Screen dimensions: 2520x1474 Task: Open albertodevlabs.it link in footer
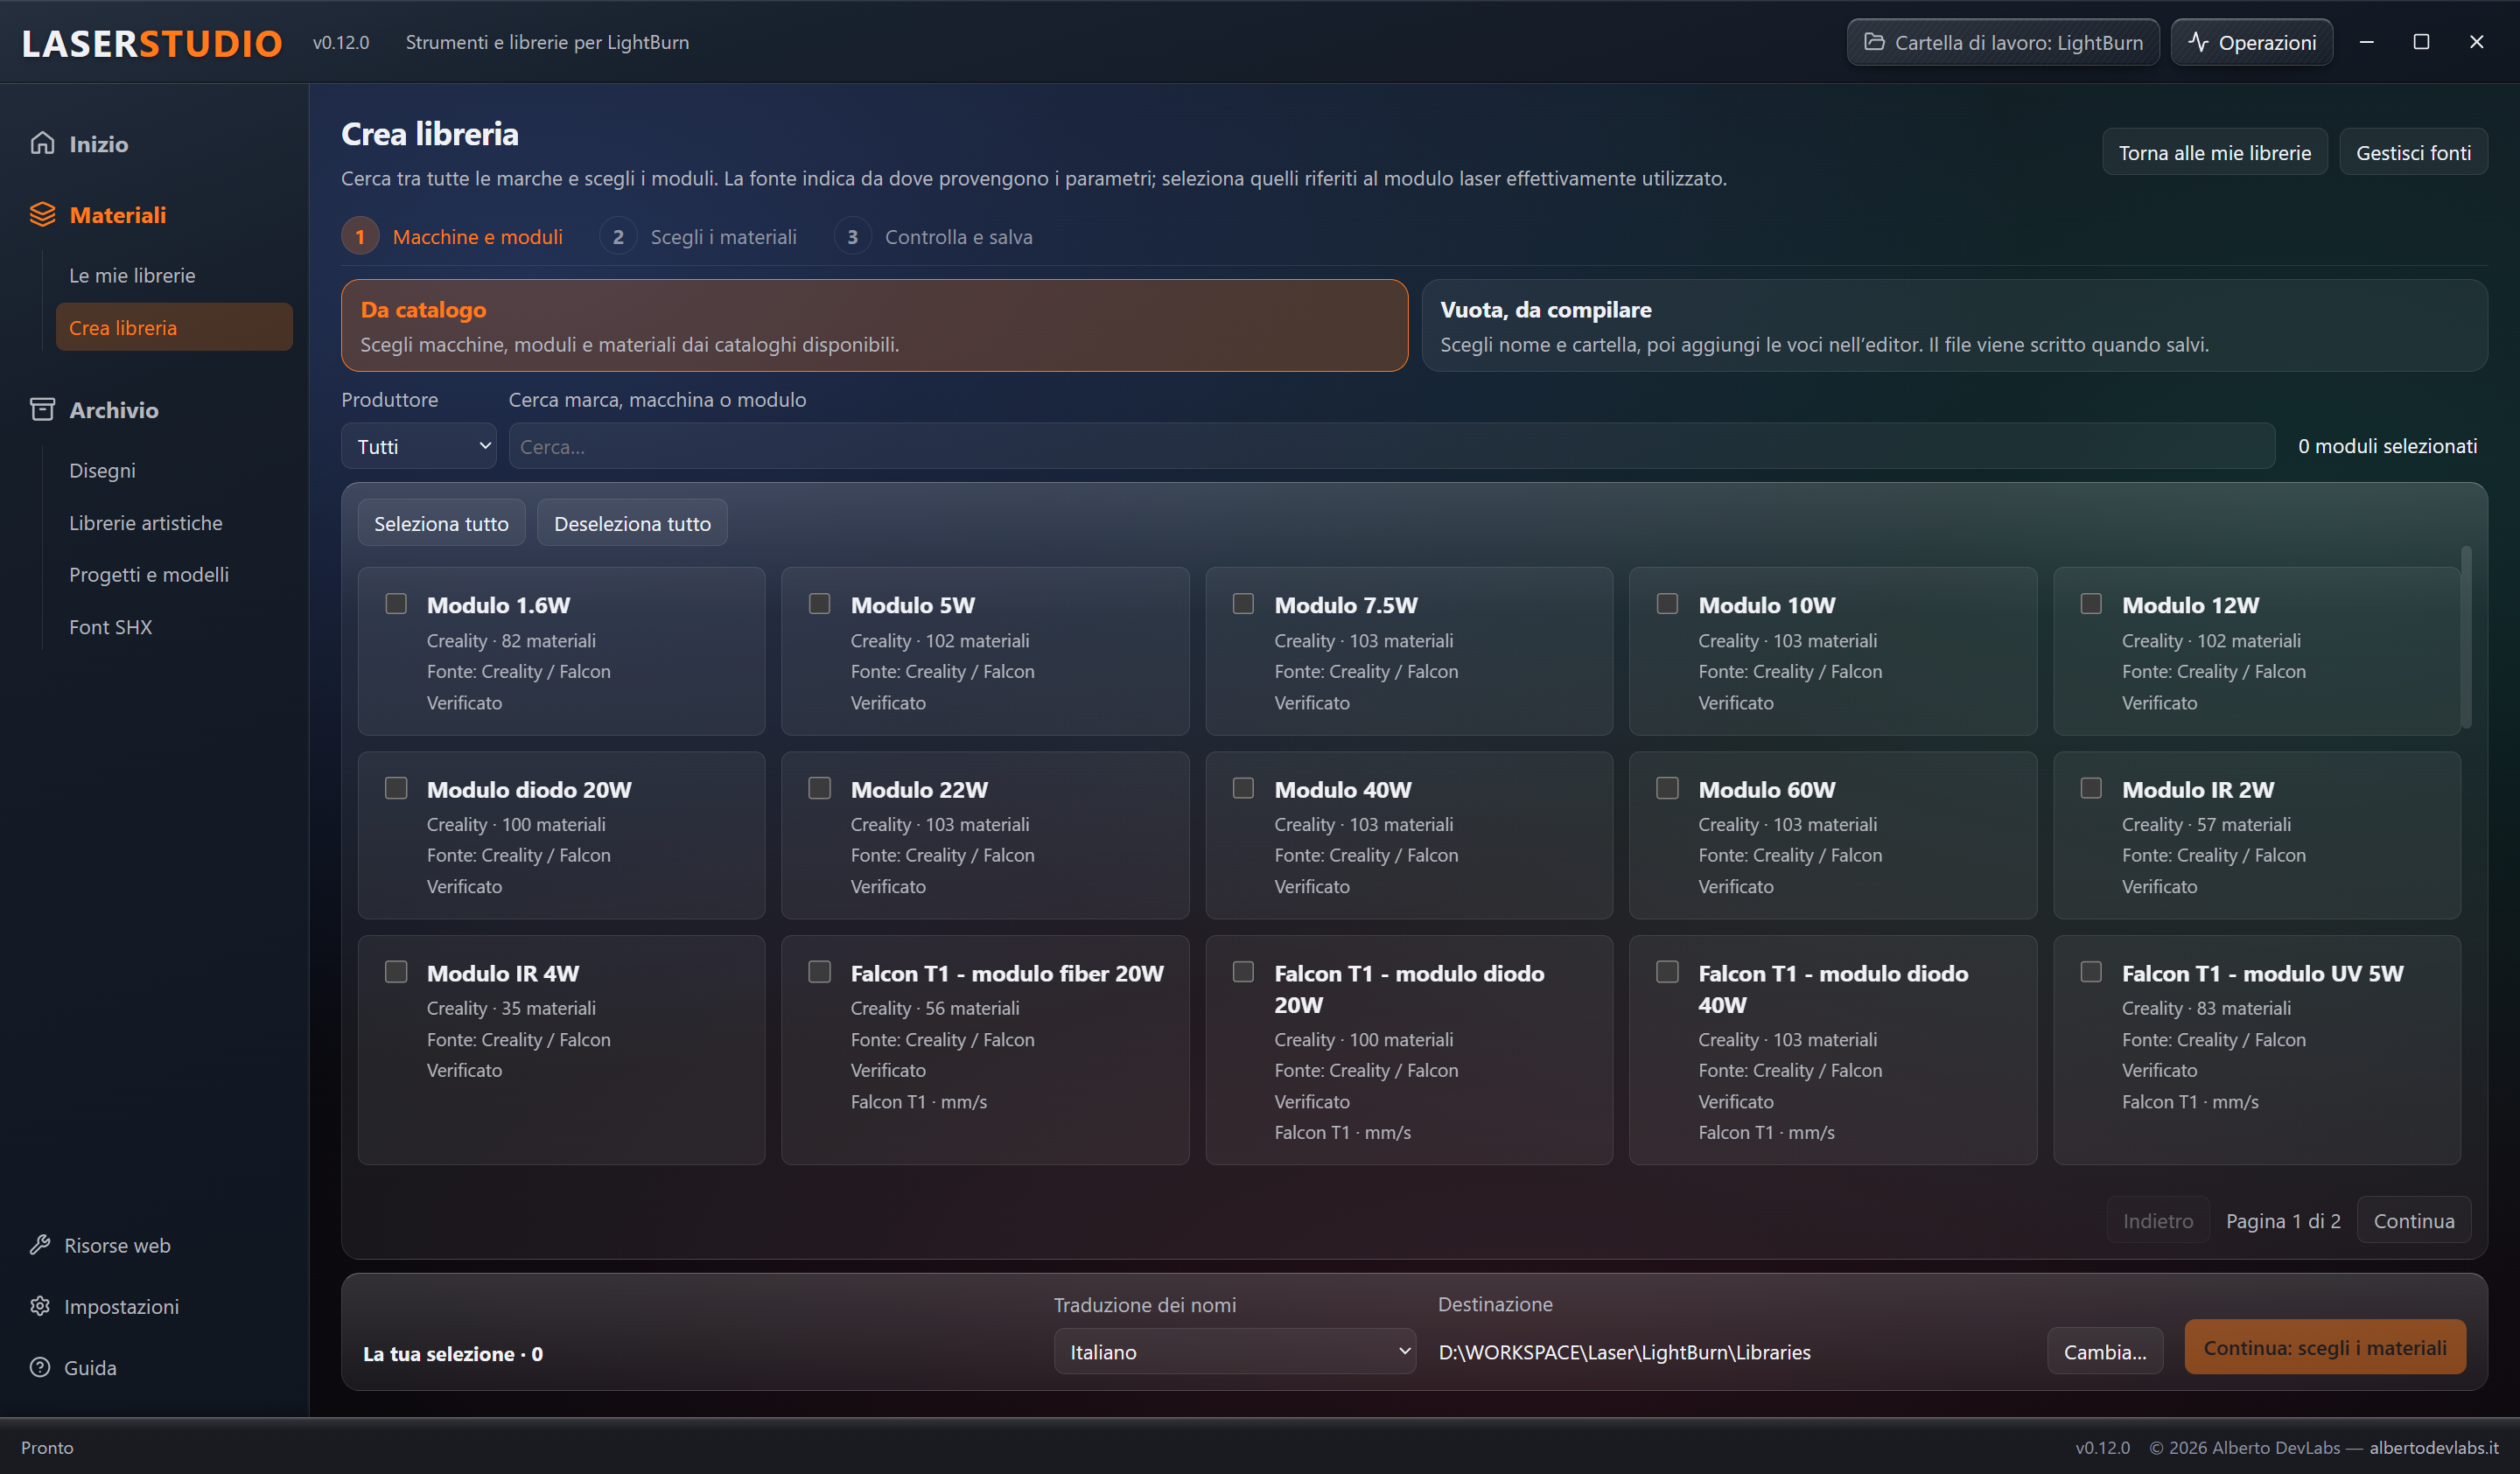[2433, 1447]
